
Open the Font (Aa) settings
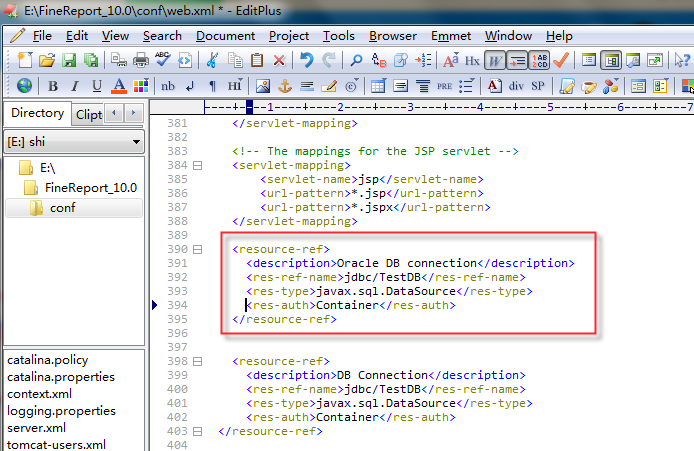coord(451,60)
